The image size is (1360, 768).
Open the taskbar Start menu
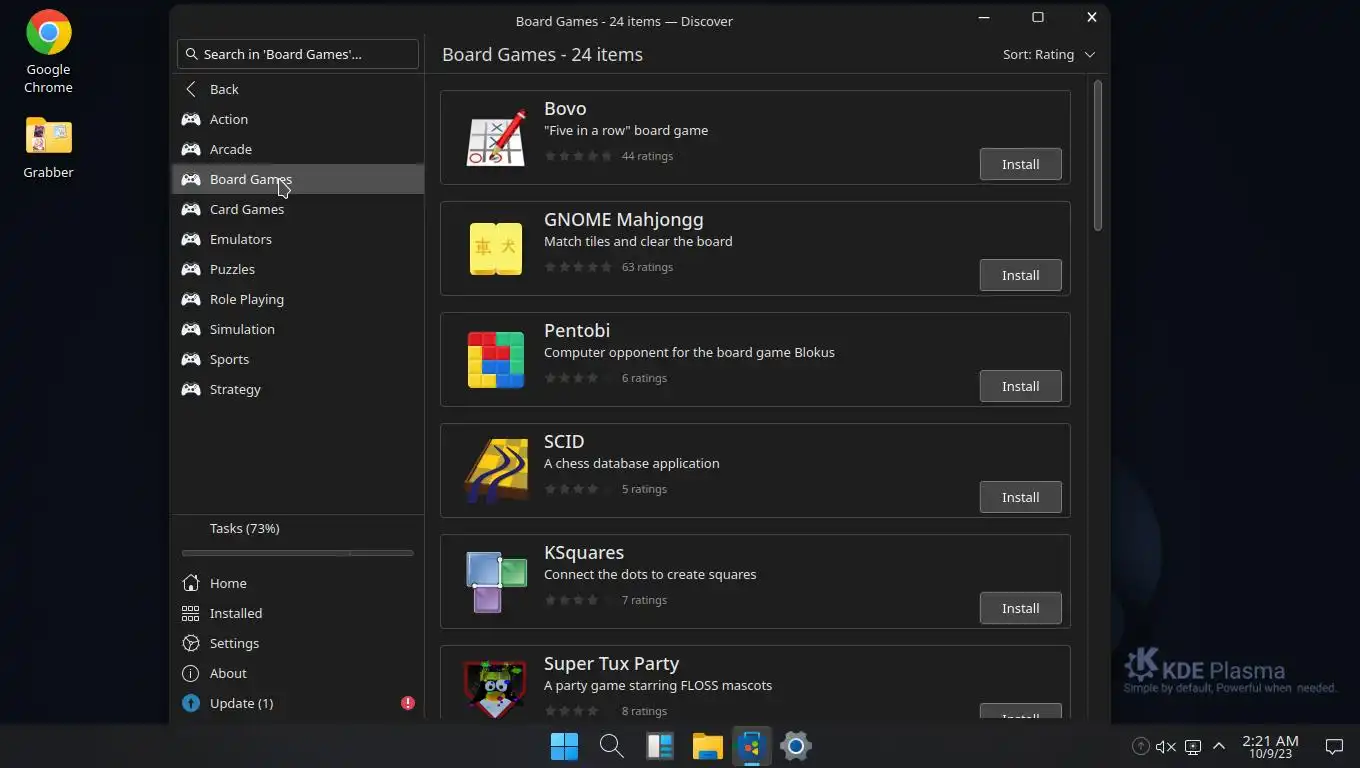[x=564, y=746]
